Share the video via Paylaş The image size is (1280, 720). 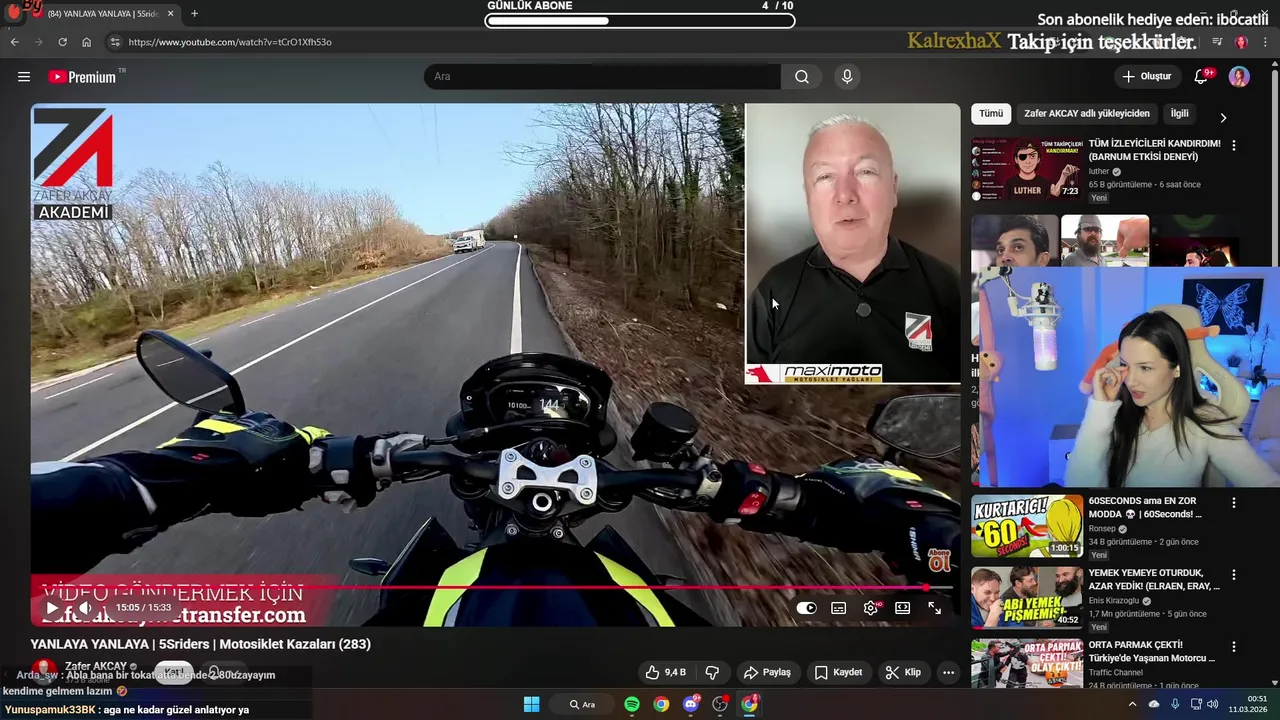click(x=767, y=672)
